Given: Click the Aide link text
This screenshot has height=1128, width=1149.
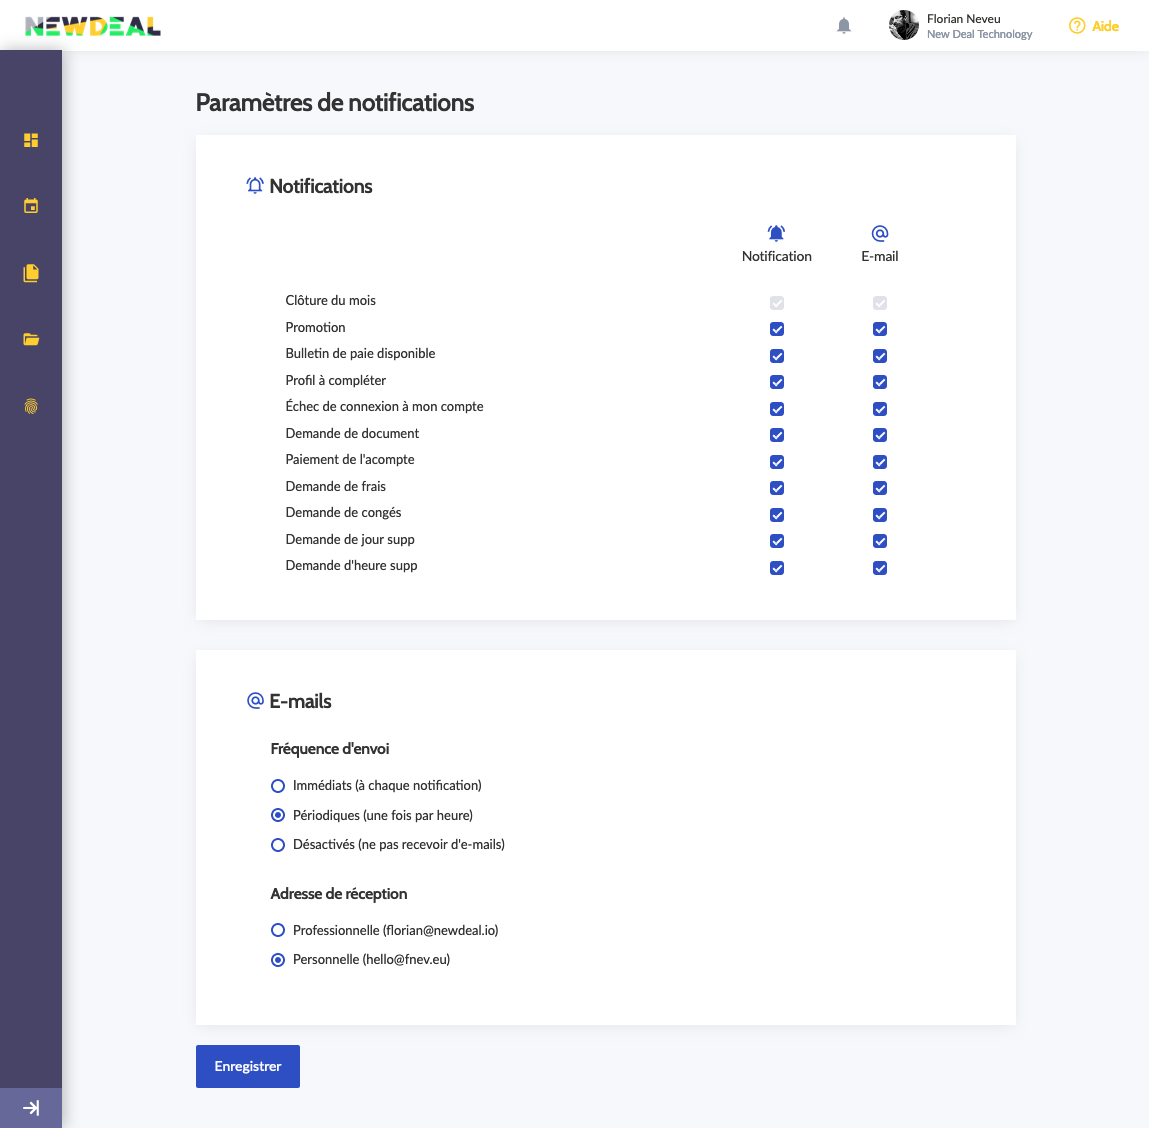Looking at the screenshot, I should (1105, 26).
